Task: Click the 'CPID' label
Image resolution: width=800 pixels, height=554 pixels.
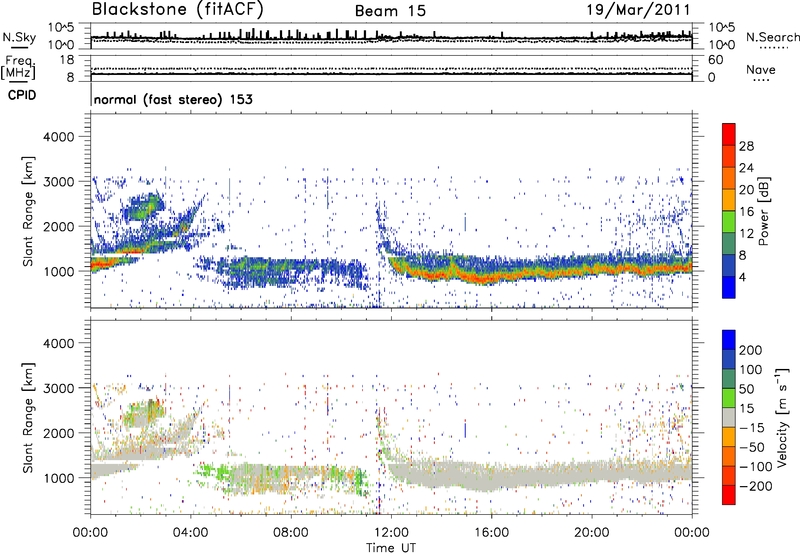Action: (x=22, y=95)
